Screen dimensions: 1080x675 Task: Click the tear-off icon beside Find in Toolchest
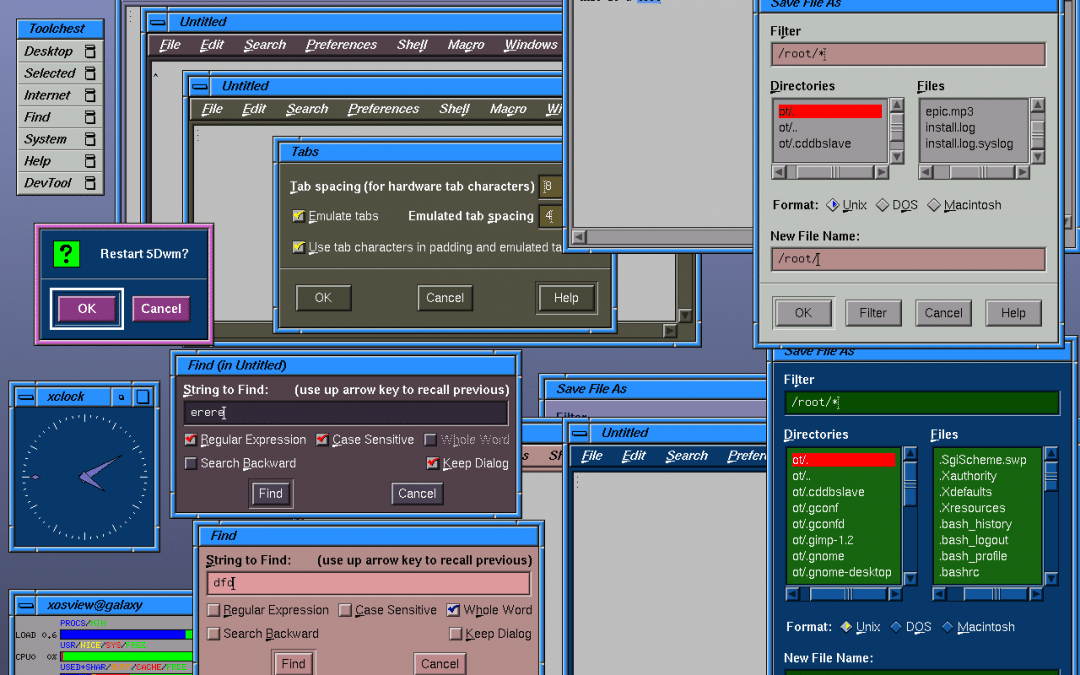pos(90,117)
